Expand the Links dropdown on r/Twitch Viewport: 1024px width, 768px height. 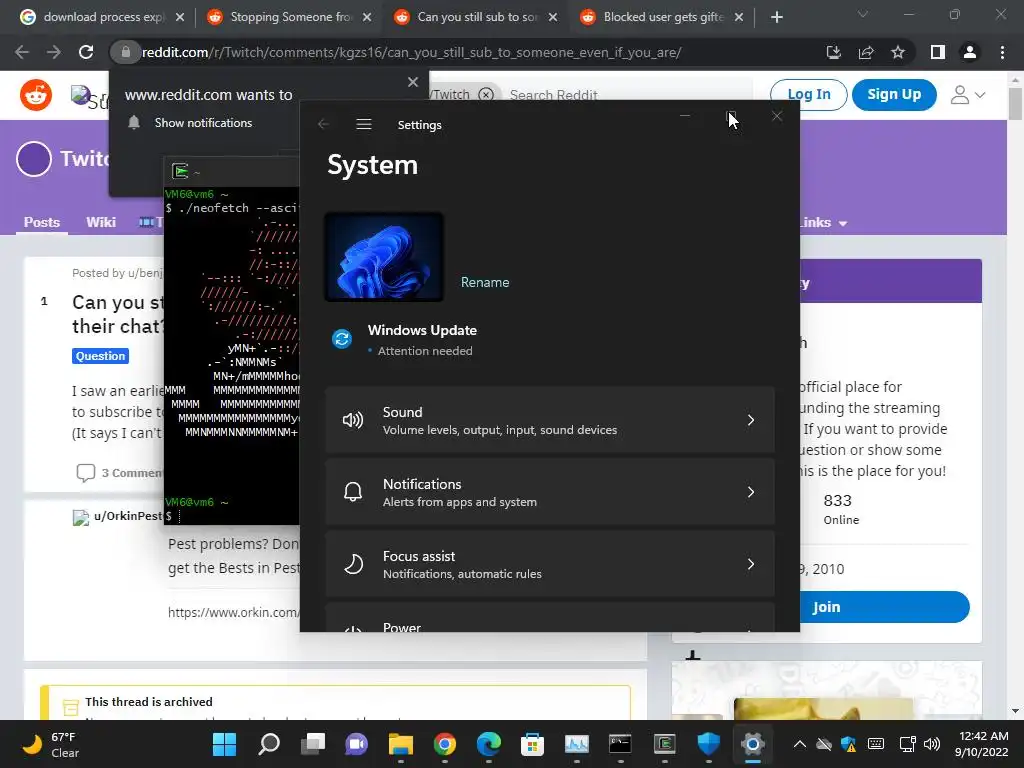(823, 223)
